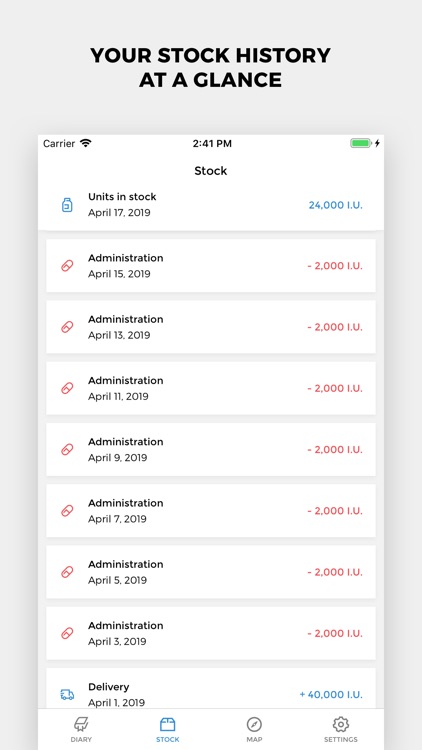Tap the vial icon beside Units in stock
Screen dimensions: 422x750
point(67,205)
